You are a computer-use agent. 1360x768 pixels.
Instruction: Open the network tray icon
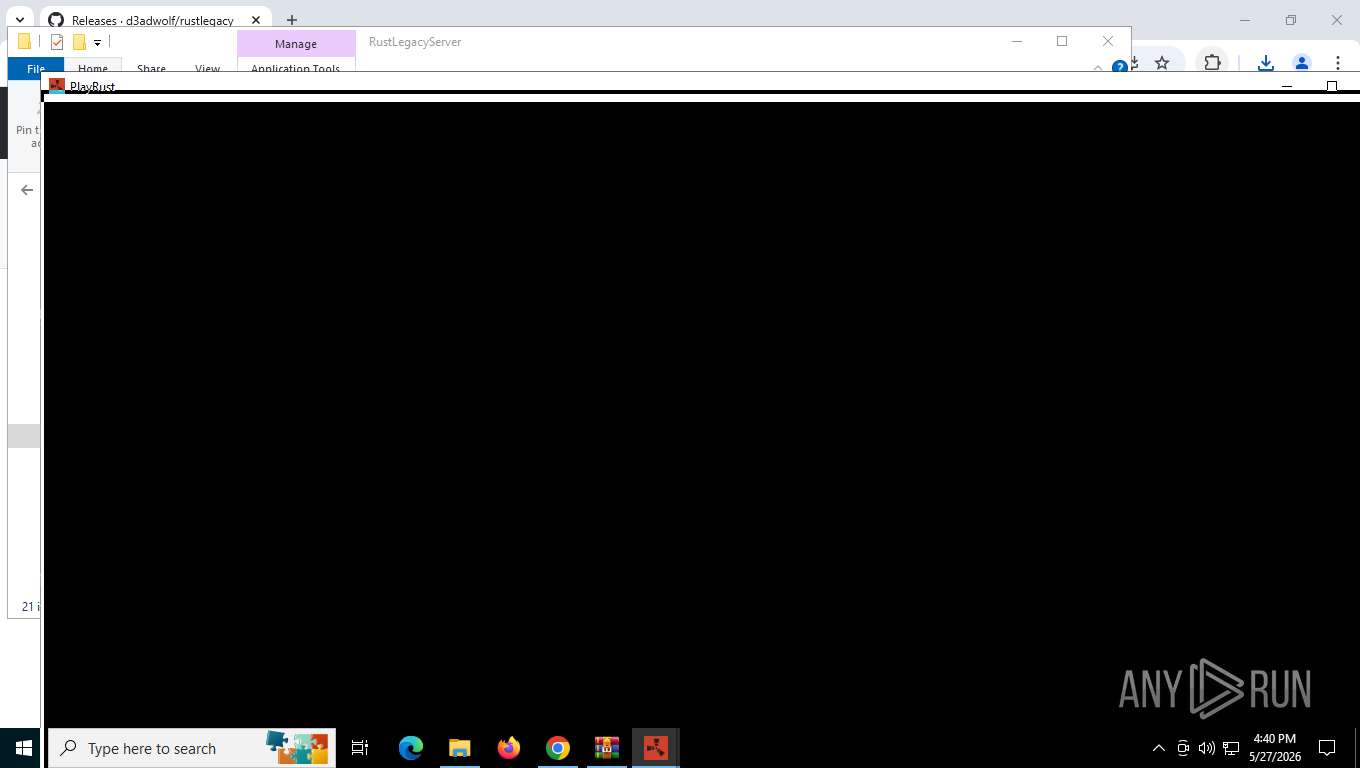coord(1231,748)
